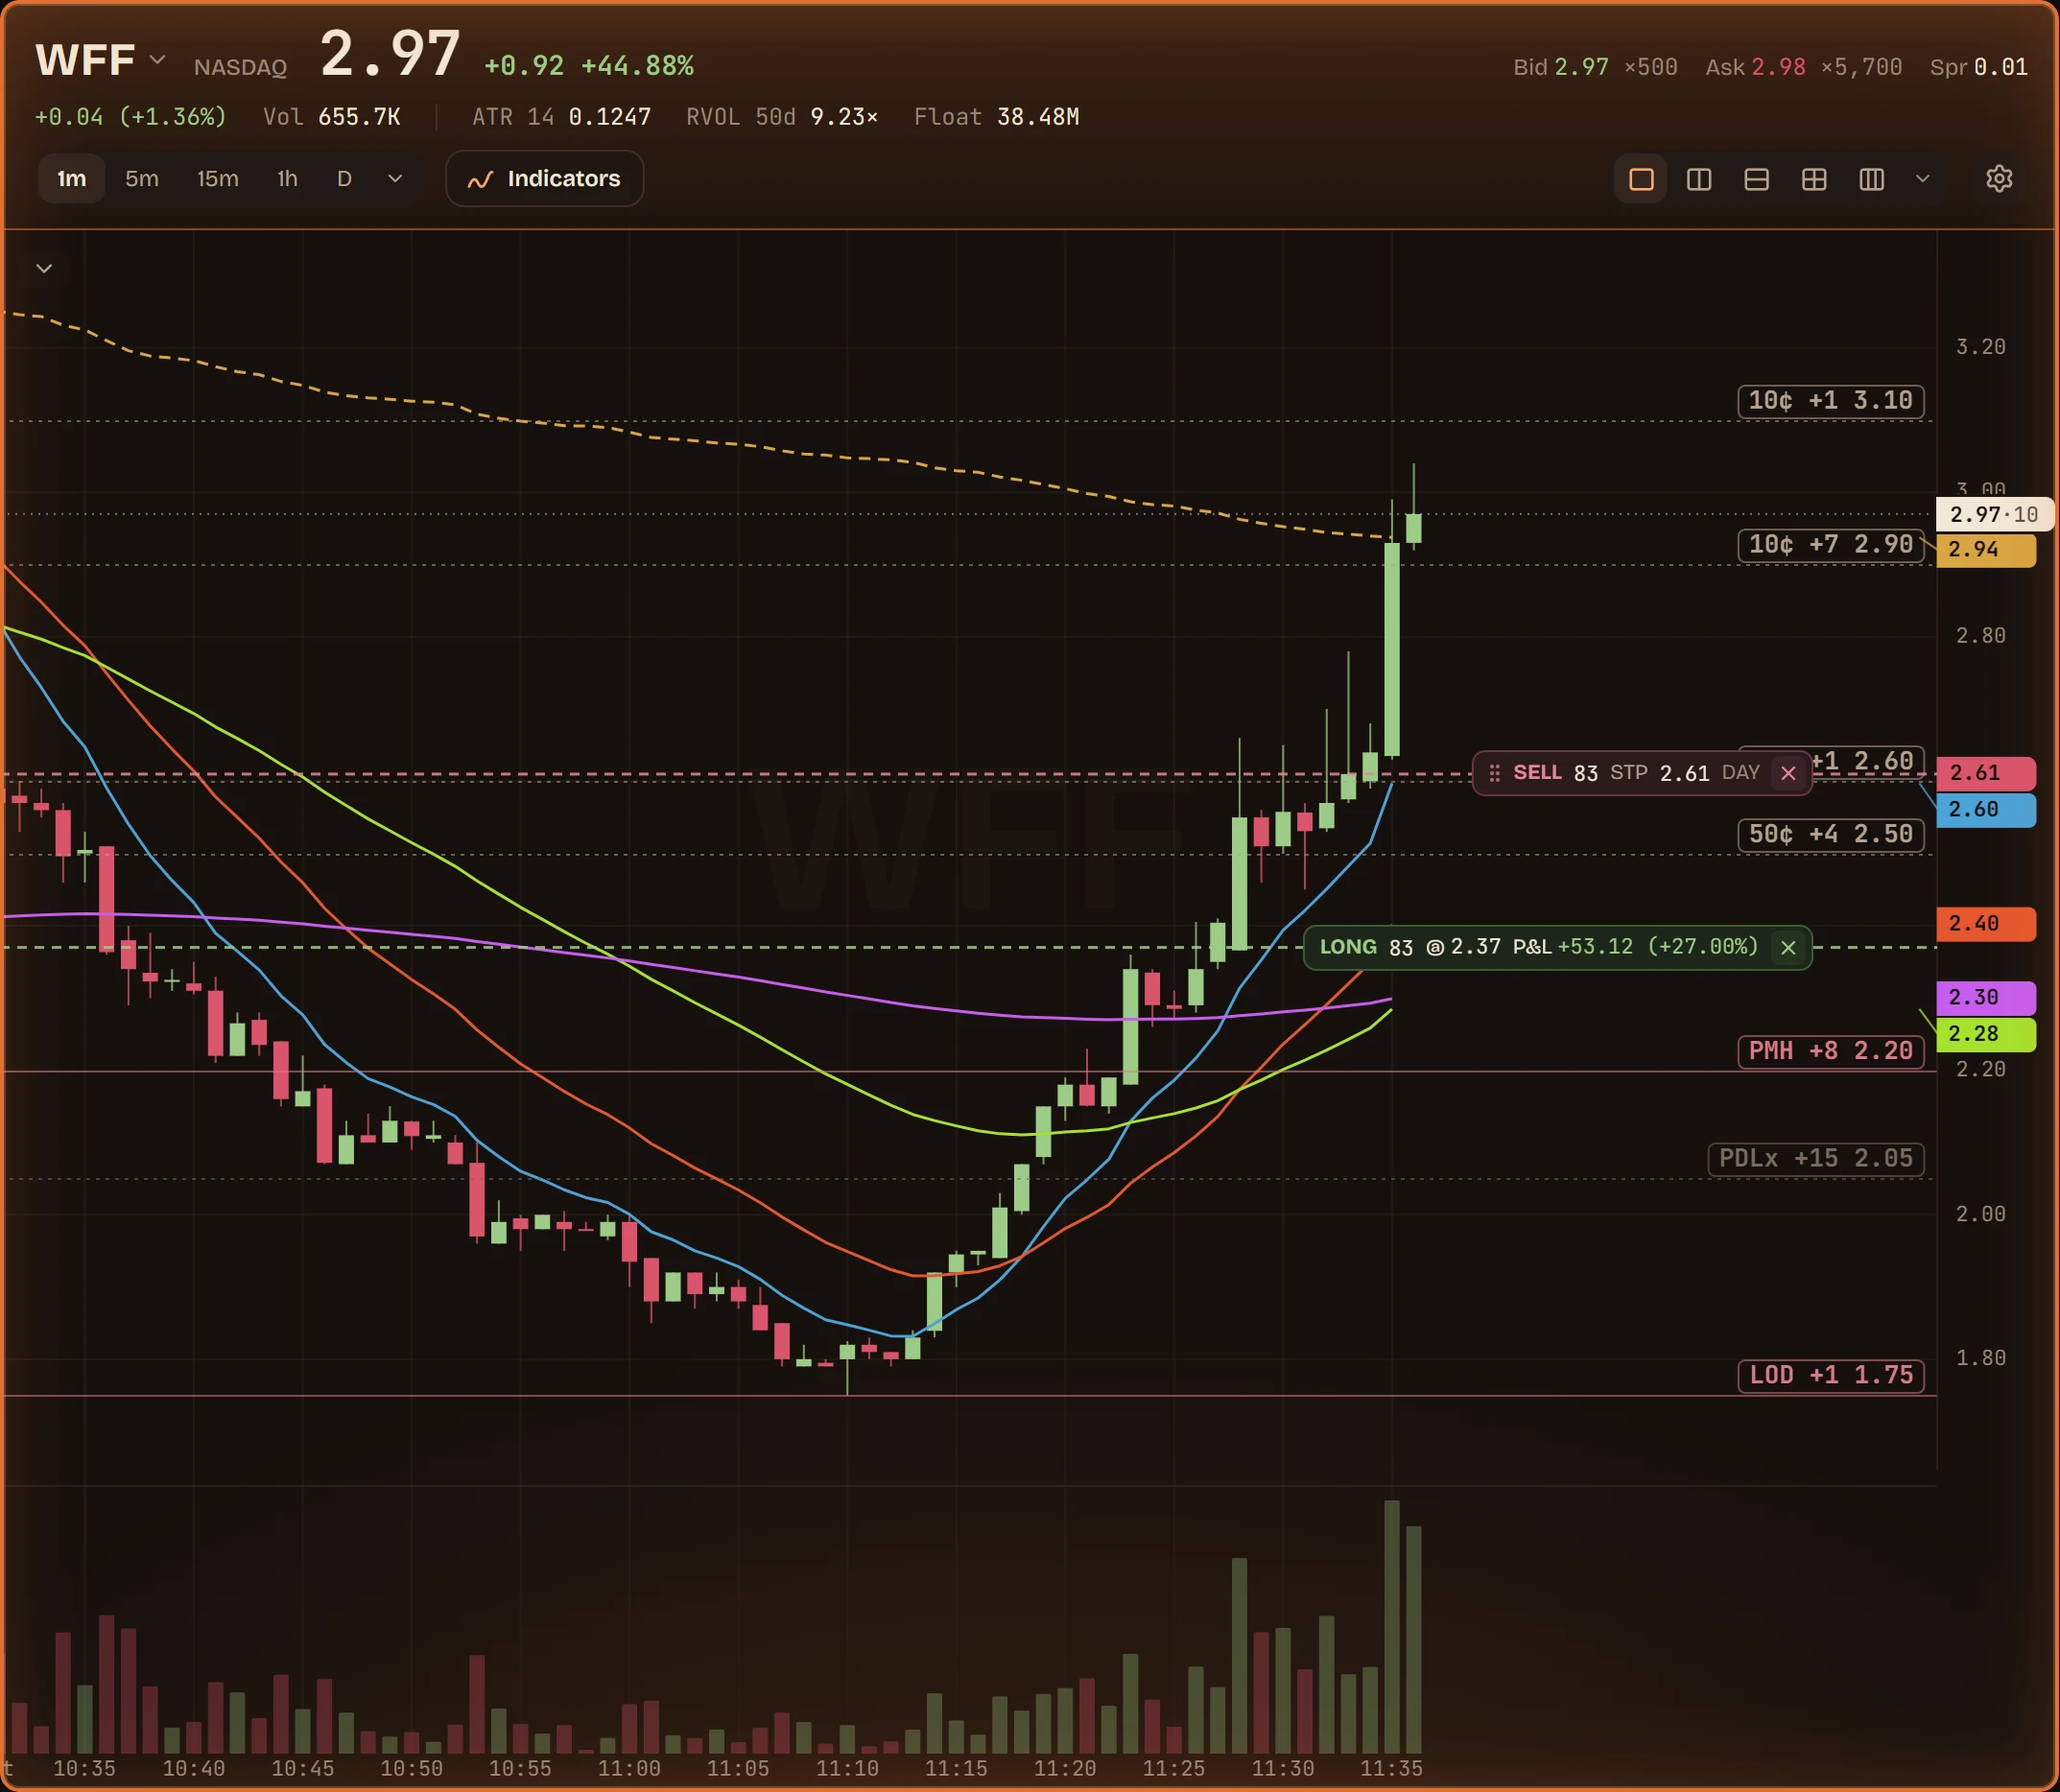Open chart settings gear

[x=1998, y=179]
